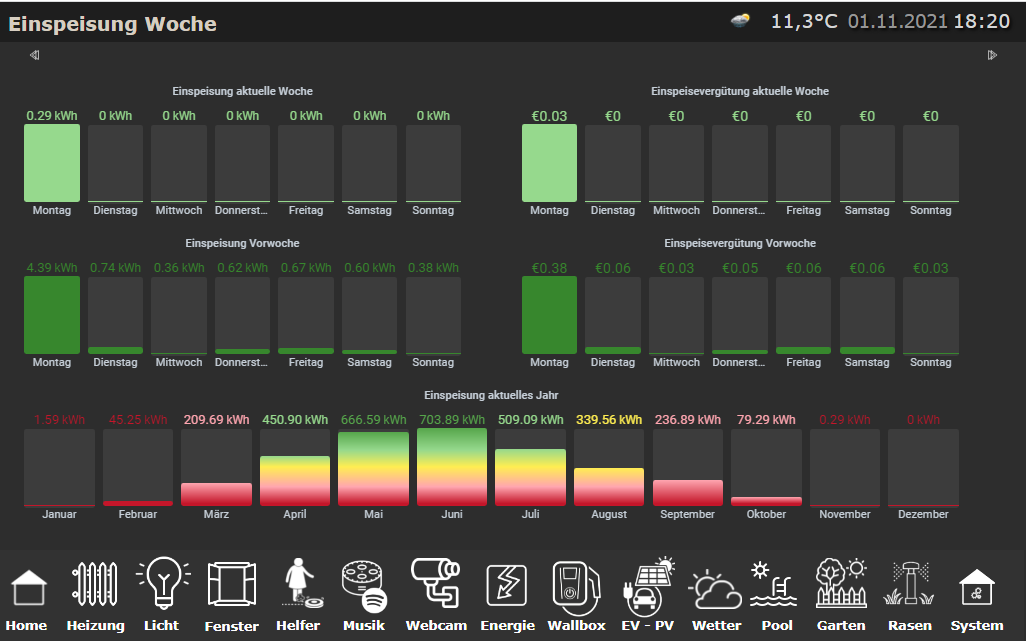
Task: Open the Rasen sprinkler icon
Action: point(910,583)
